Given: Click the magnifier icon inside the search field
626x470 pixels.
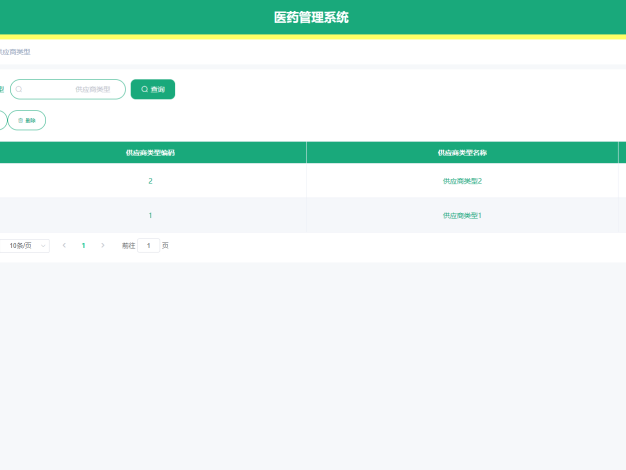Looking at the screenshot, I should pos(19,89).
